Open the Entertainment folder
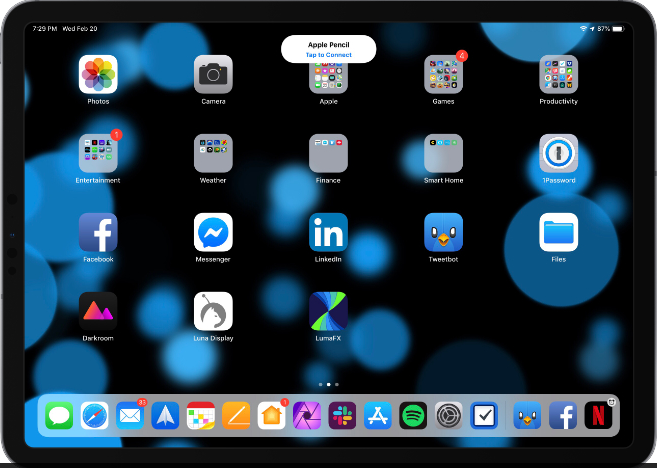This screenshot has height=468, width=657. (98, 153)
